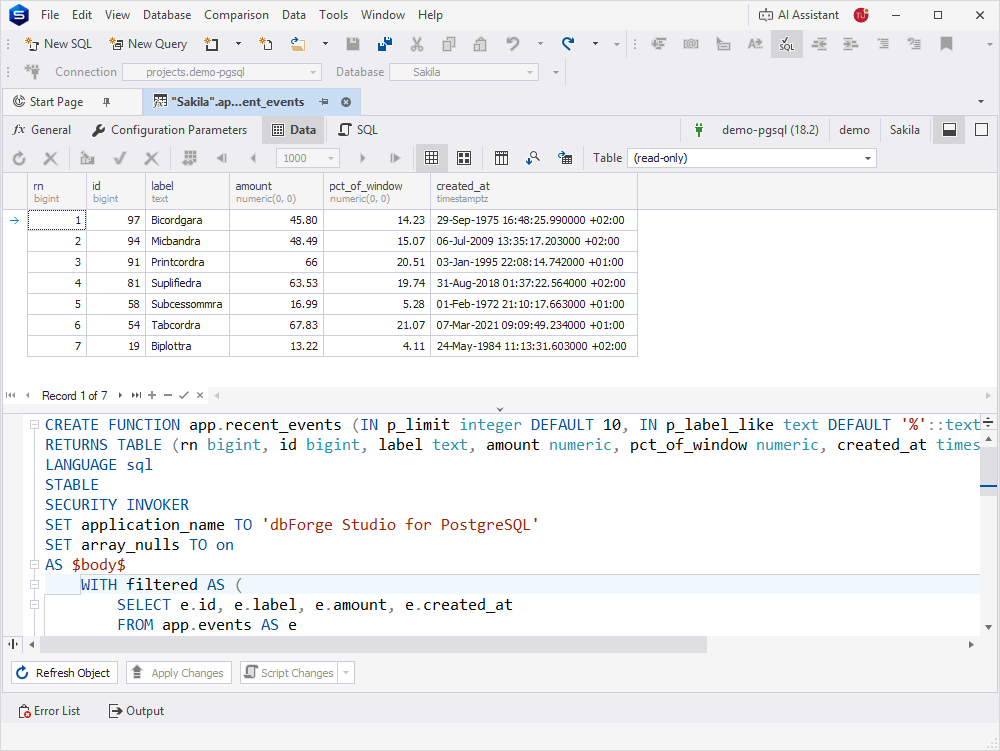Click the Refresh Object button
Viewport: 1000px width, 751px height.
[x=64, y=673]
